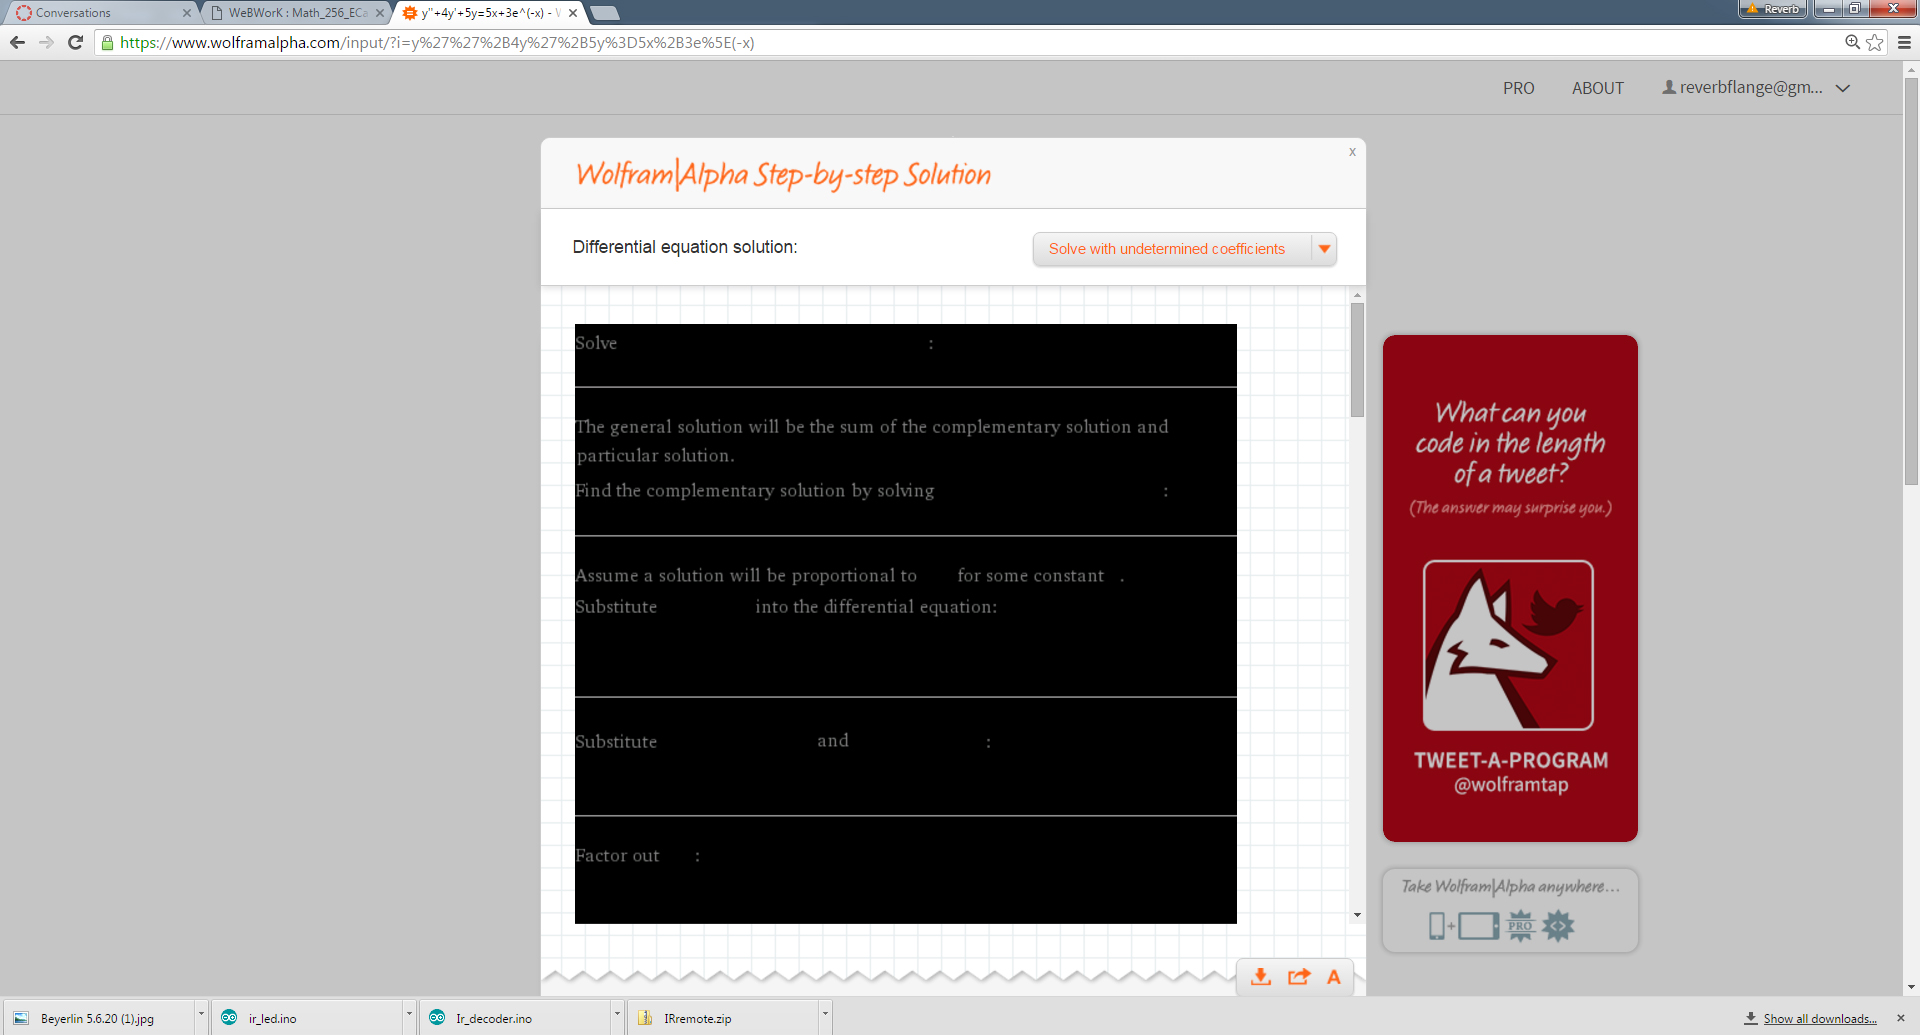Click the solution panel scrollbar thumb
Image resolution: width=1920 pixels, height=1035 pixels.
point(1357,359)
